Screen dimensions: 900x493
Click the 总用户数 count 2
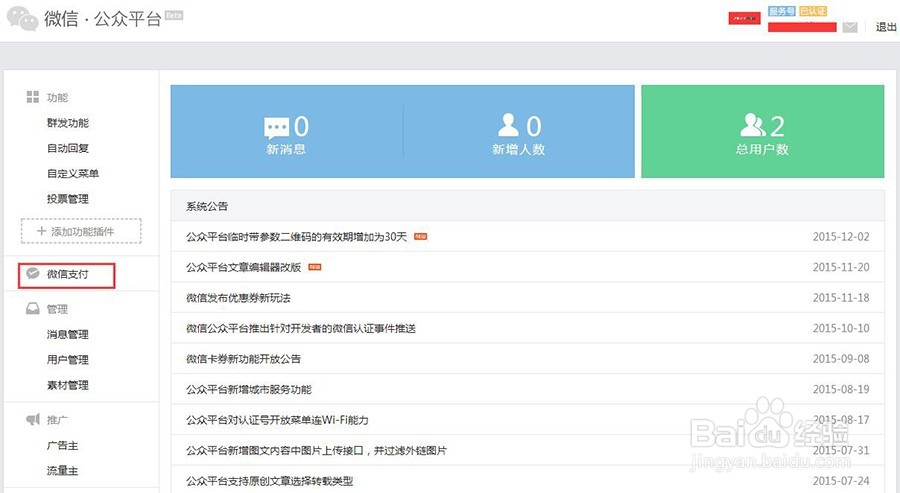click(777, 126)
